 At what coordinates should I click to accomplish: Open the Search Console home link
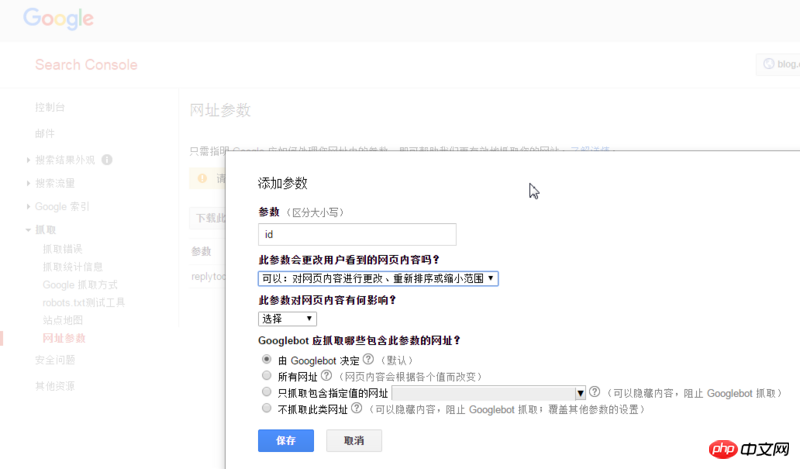(86, 65)
